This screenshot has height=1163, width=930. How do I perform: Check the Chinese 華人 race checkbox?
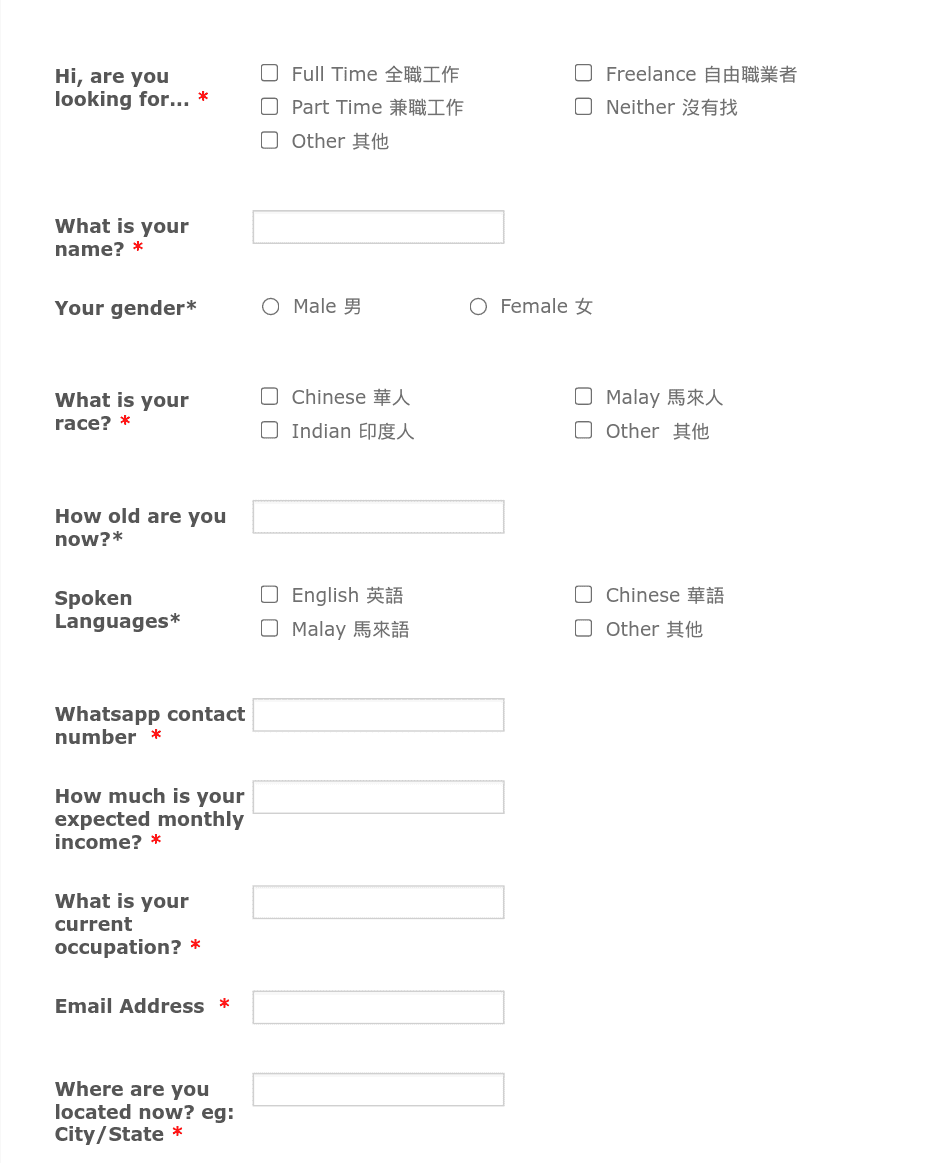coord(269,395)
